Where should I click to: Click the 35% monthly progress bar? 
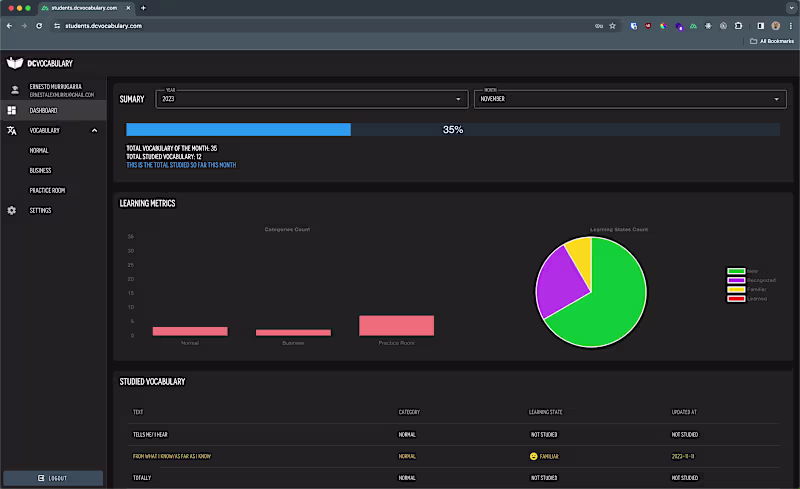pyautogui.click(x=452, y=130)
